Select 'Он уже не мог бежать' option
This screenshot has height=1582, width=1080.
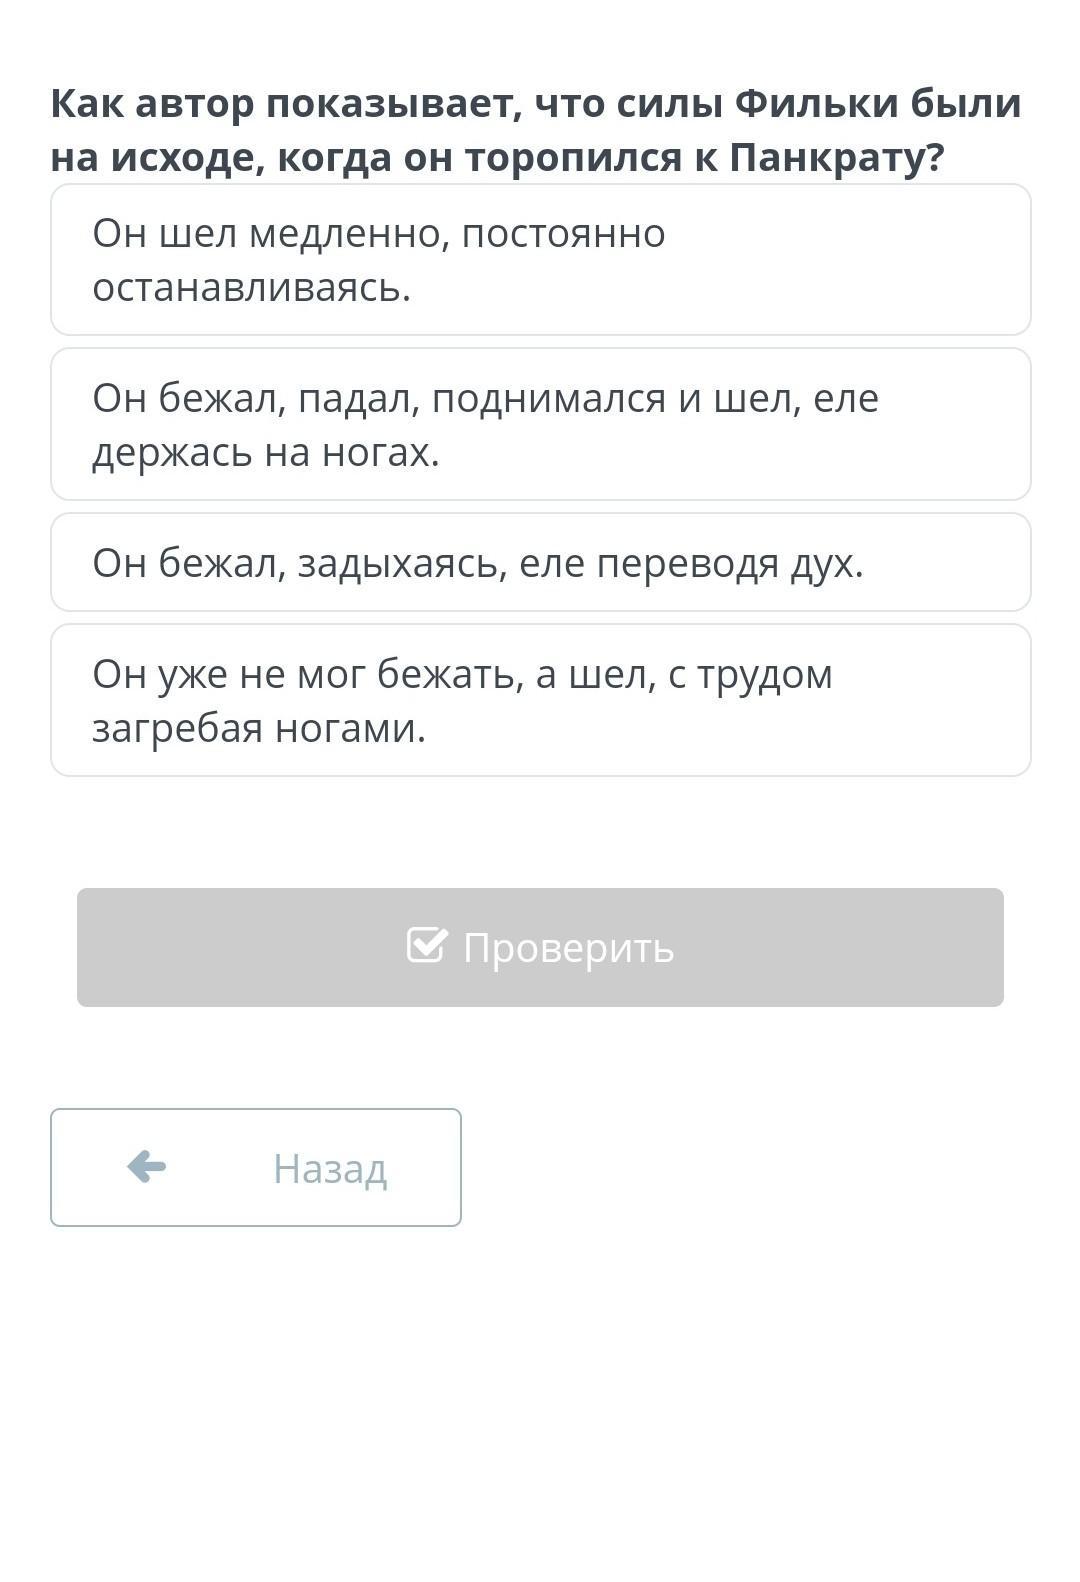pos(540,700)
